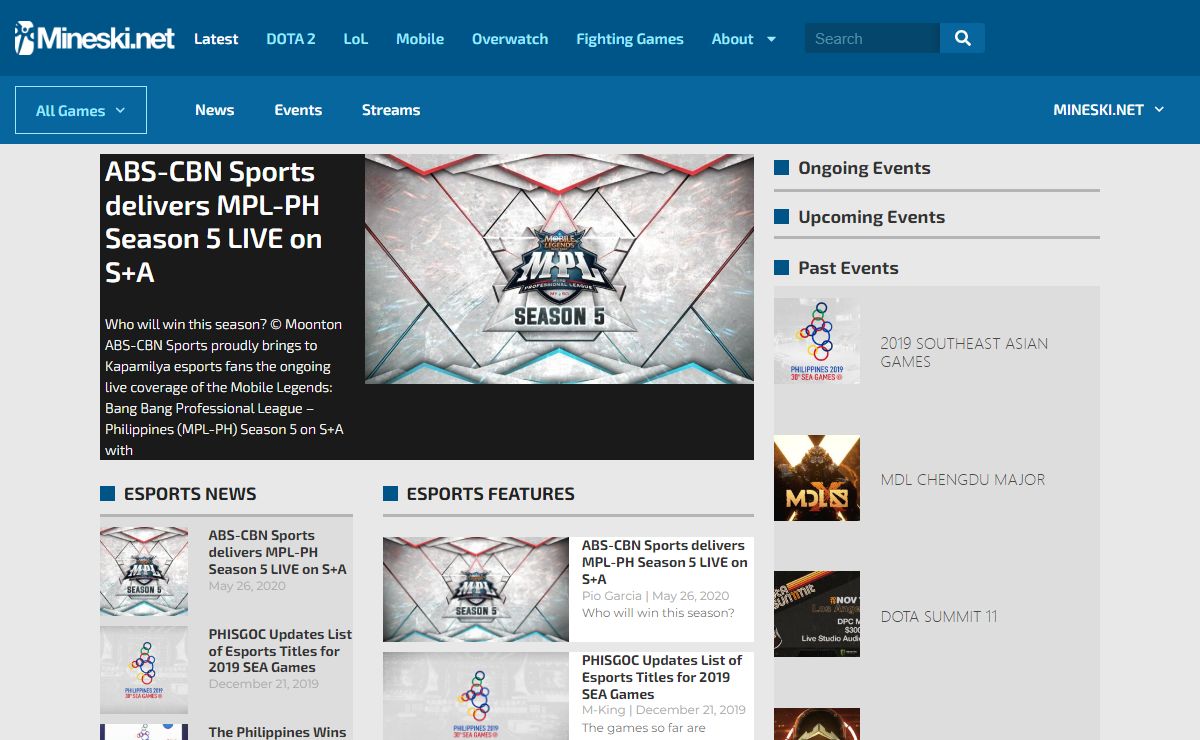Click the Esports Features blue square icon
This screenshot has width=1200, height=740.
tap(391, 493)
